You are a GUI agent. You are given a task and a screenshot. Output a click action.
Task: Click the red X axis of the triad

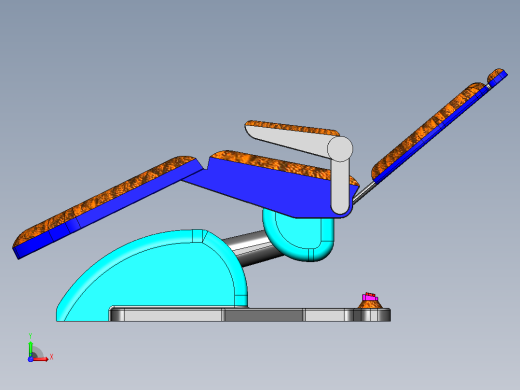point(41,359)
